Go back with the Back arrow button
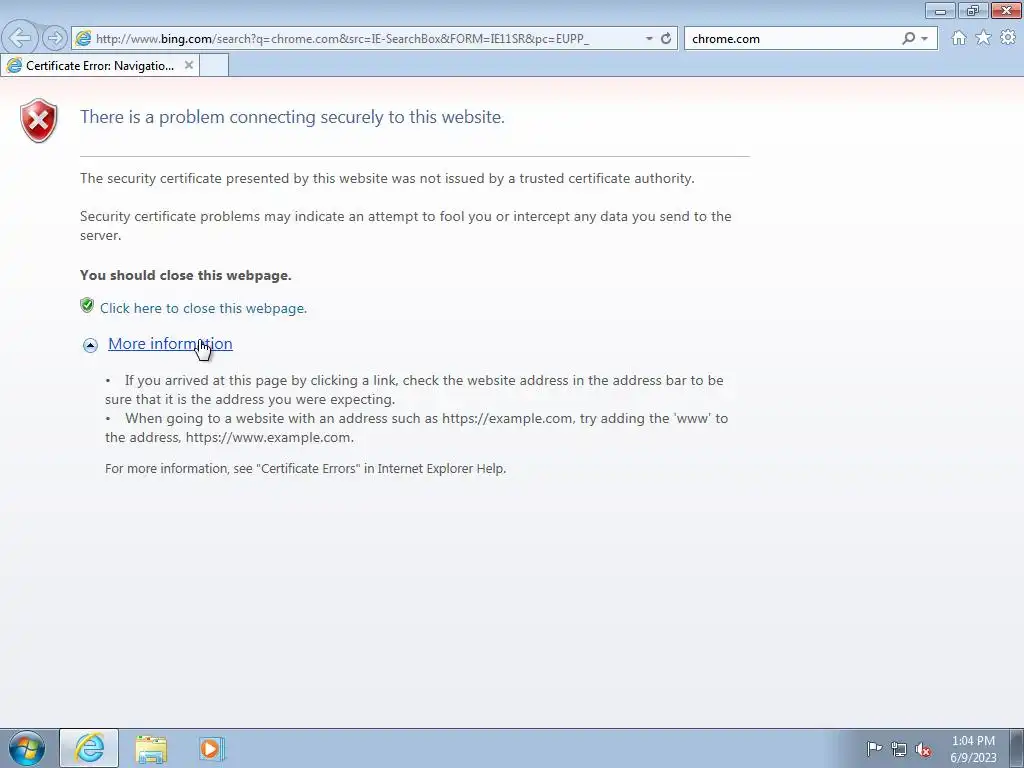 pos(20,38)
